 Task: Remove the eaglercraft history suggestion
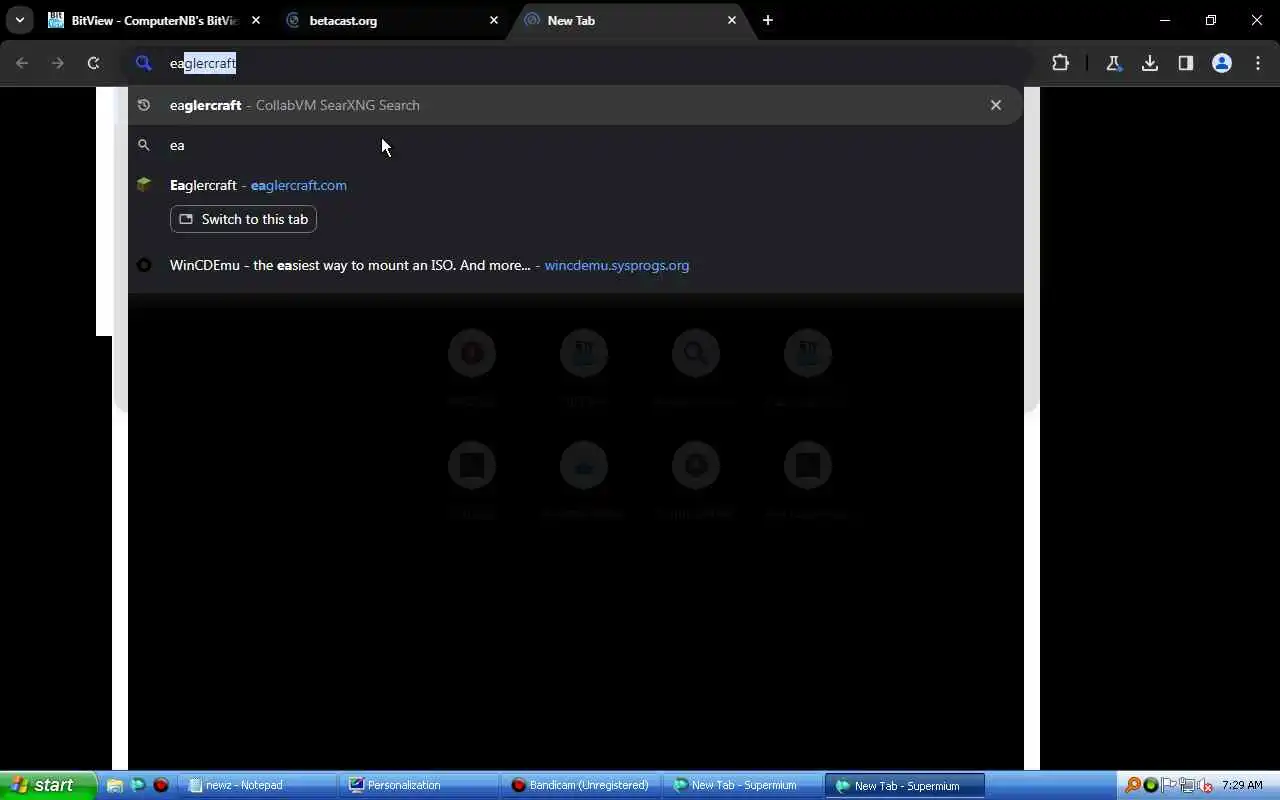click(996, 105)
